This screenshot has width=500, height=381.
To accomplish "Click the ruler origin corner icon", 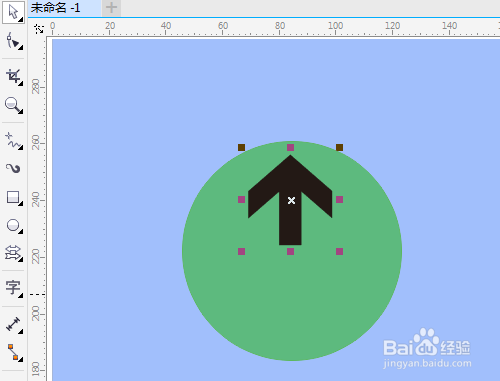I will pos(39,29).
